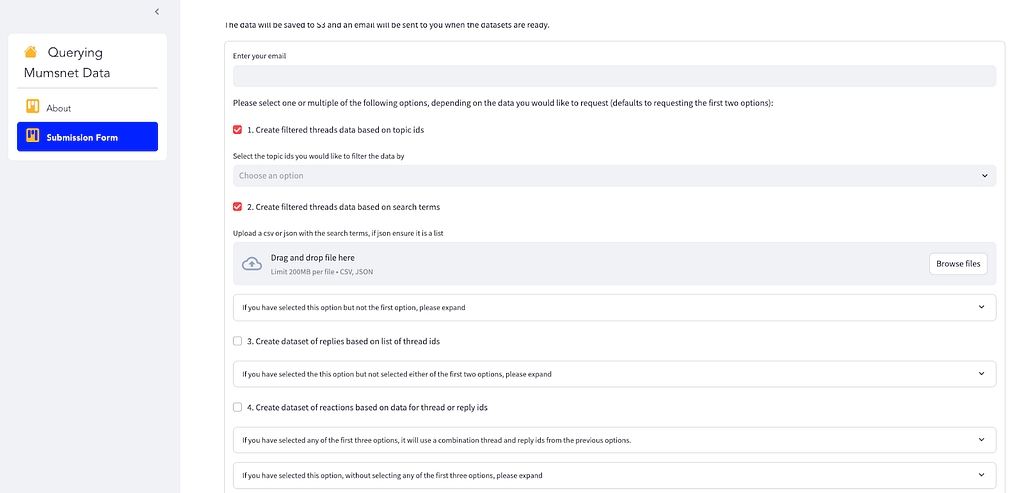Open the topic ids Choose an option dropdown
Screen dimensions: 1024x493
[x=615, y=176]
